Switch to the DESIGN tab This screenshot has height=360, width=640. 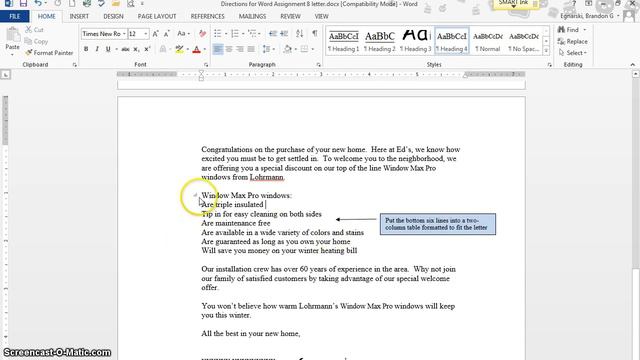coord(113,16)
